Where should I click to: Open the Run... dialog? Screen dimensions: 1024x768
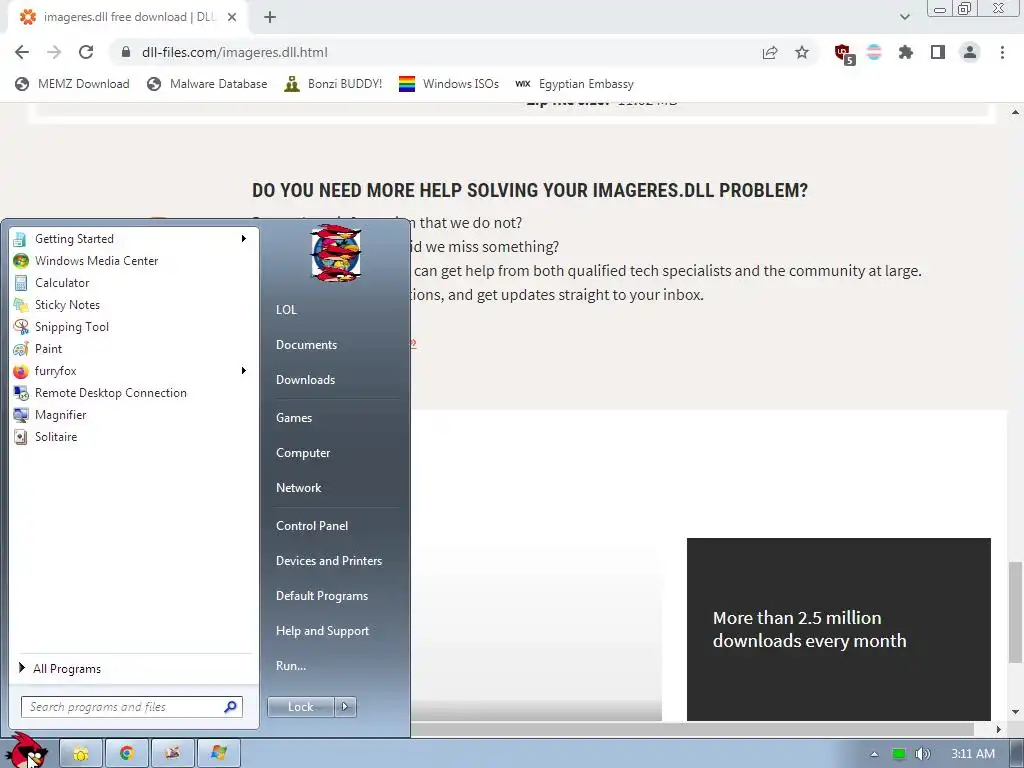coord(291,666)
